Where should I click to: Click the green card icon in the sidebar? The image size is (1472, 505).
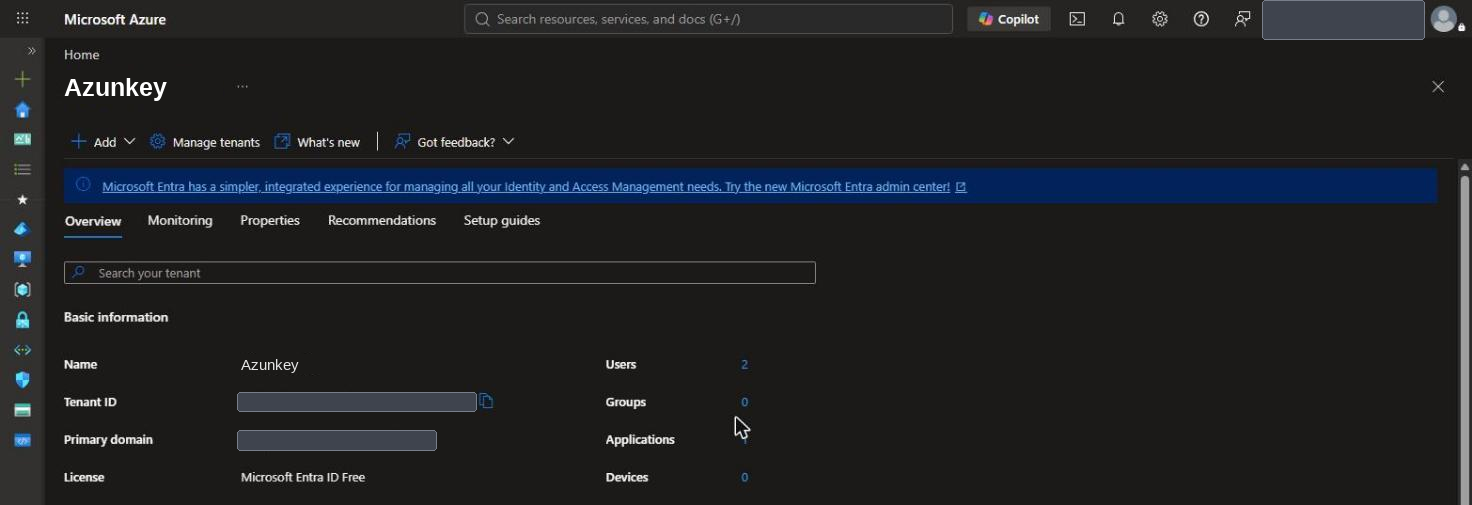tap(22, 410)
